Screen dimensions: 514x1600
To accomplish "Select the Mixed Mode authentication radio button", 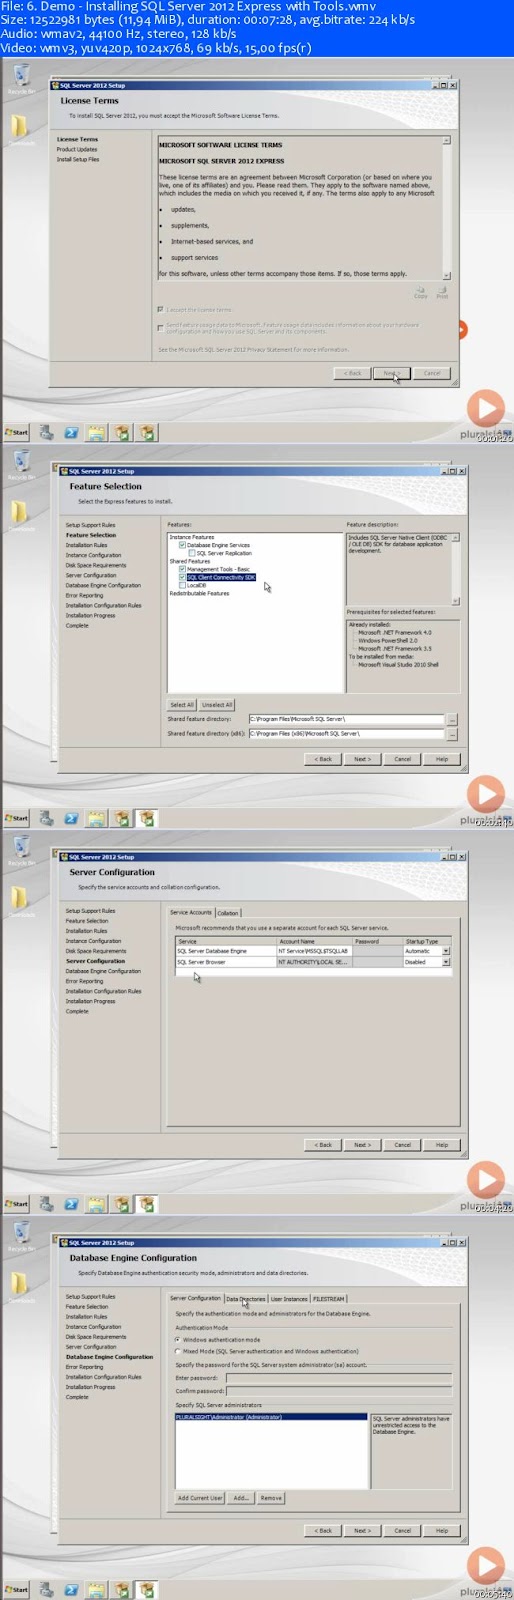I will pos(178,1351).
